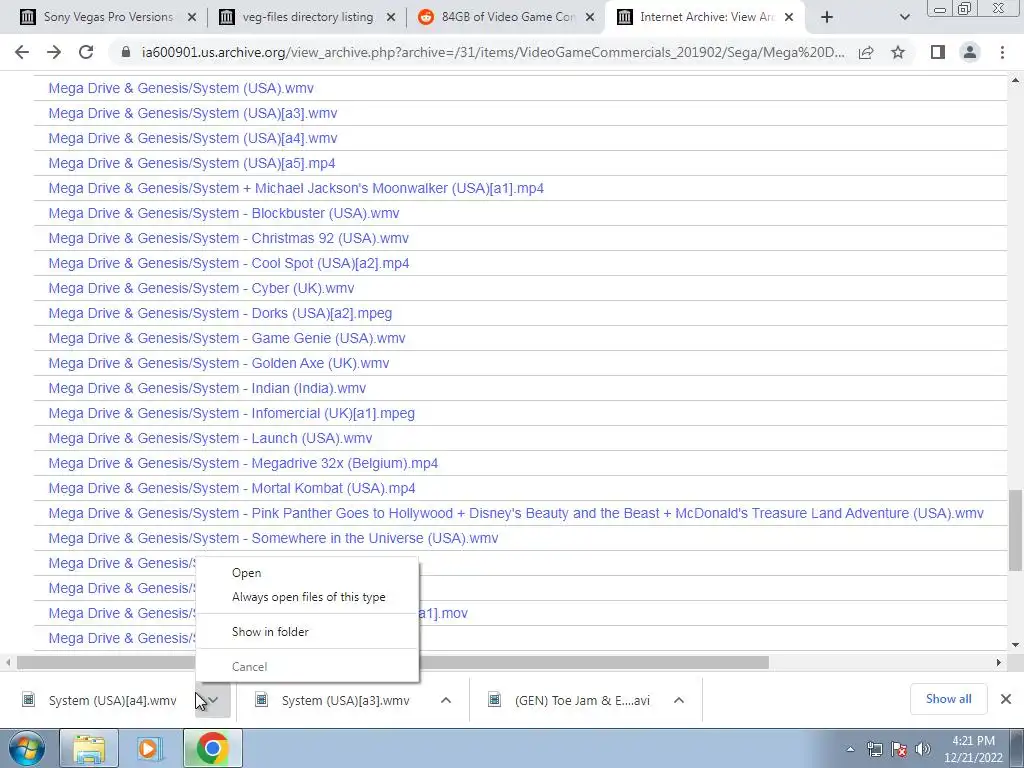Viewport: 1024px width, 768px height.
Task: Open Windows Explorer from the taskbar
Action: click(89, 749)
